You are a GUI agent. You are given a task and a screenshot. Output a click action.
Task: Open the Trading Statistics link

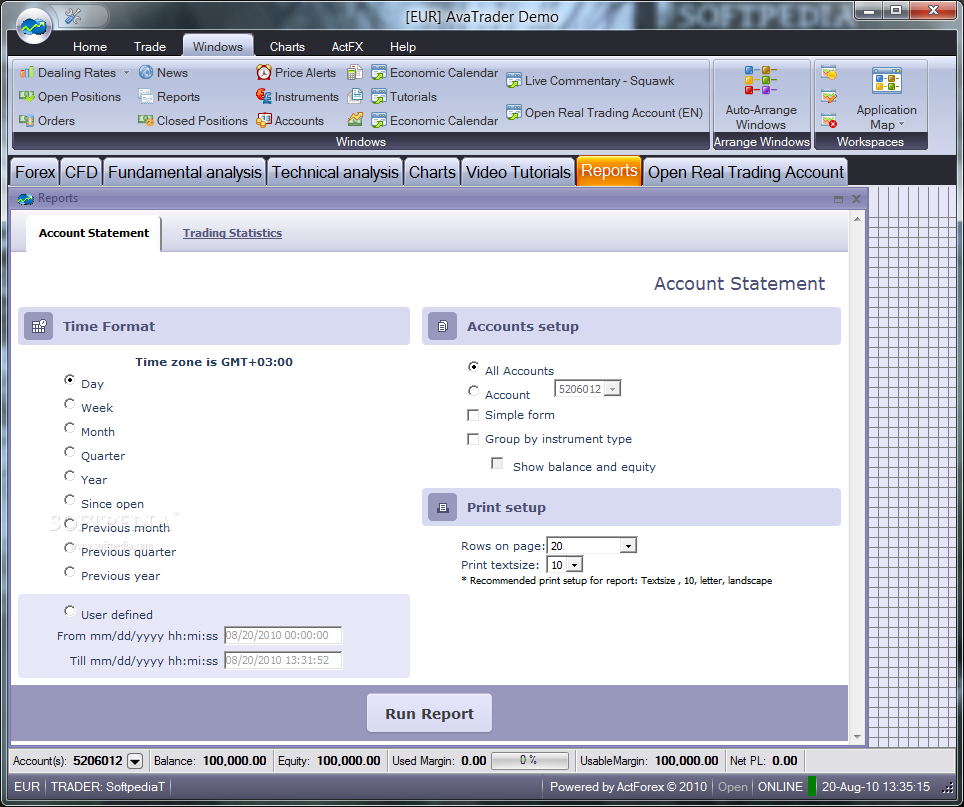point(232,233)
